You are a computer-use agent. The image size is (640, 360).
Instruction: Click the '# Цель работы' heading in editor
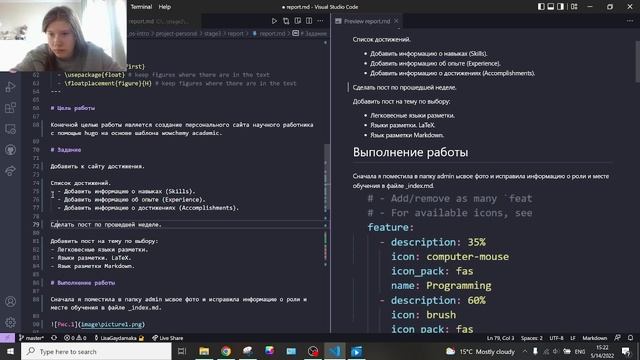tap(73, 108)
